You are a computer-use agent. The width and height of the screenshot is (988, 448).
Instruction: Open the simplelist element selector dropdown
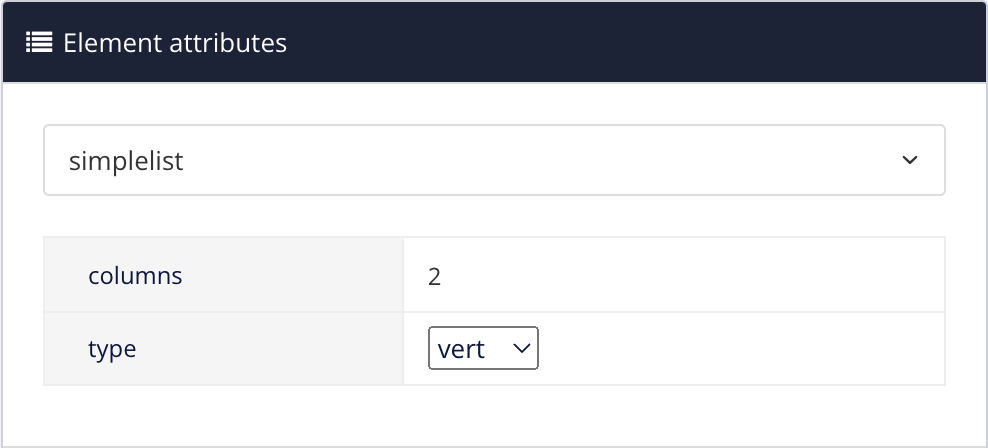[x=494, y=160]
